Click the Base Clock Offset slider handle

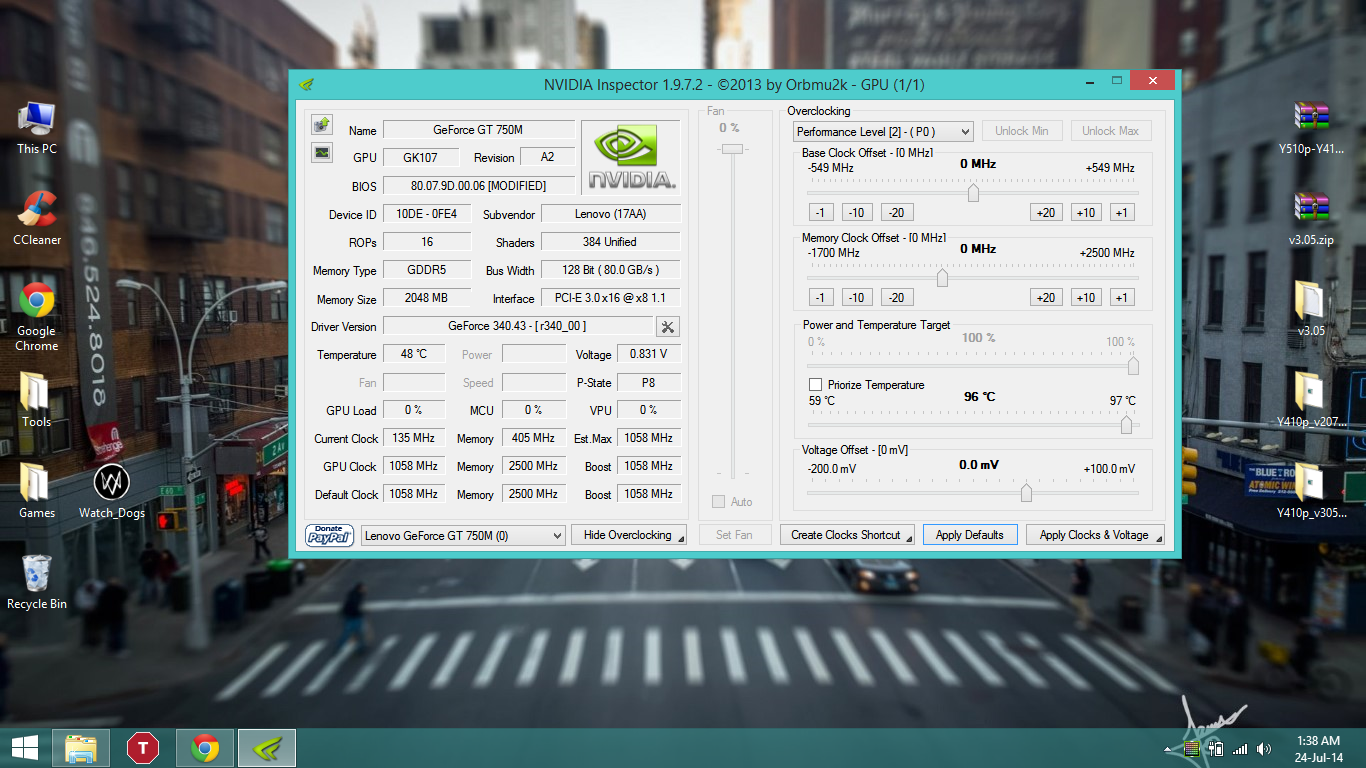pyautogui.click(x=973, y=193)
